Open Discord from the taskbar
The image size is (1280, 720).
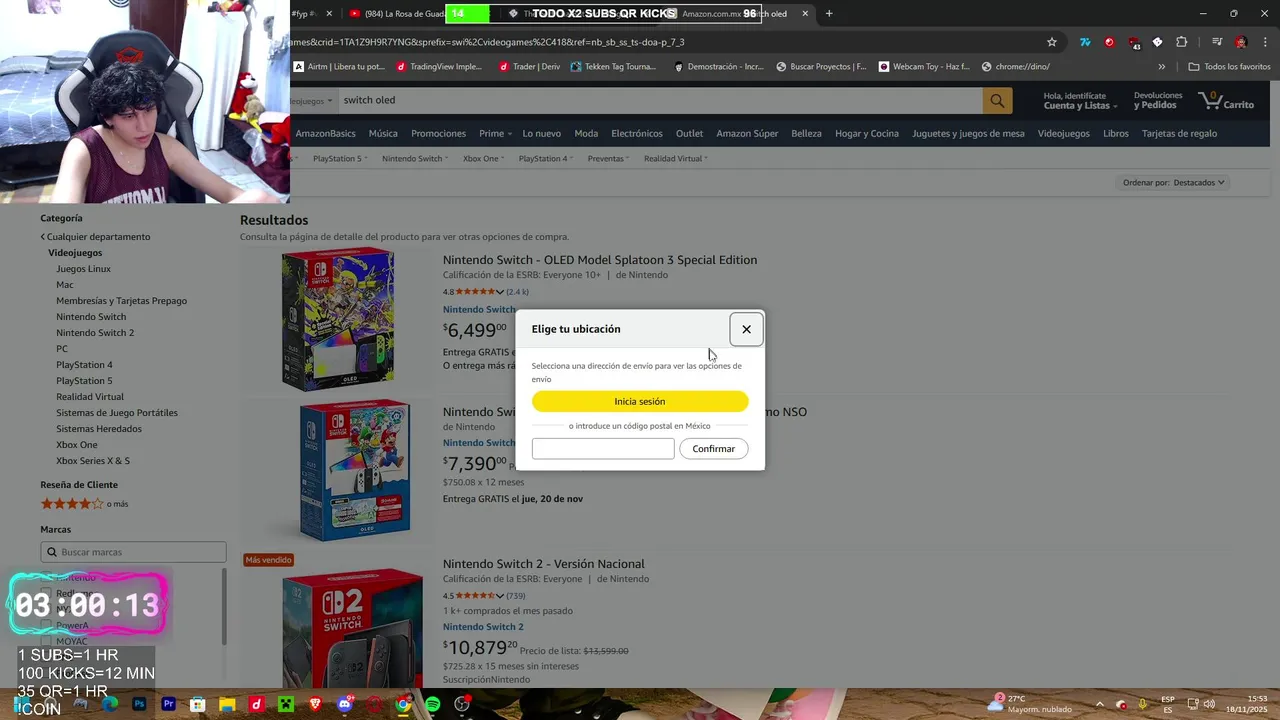(x=345, y=705)
